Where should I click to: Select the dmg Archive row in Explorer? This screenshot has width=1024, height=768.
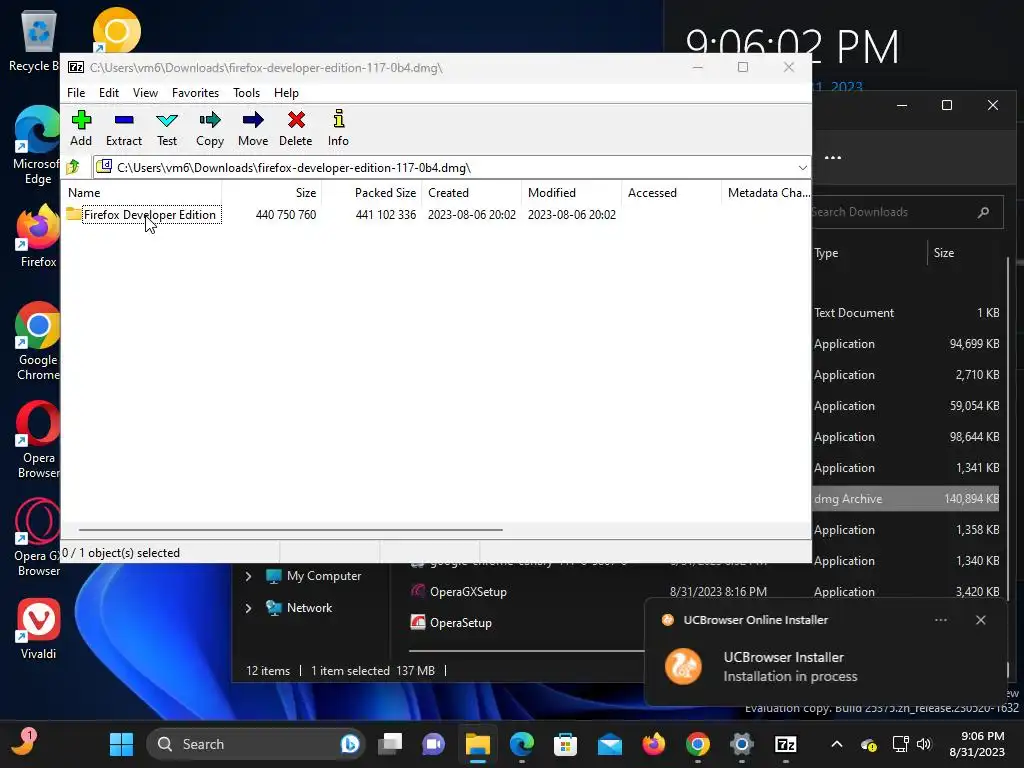tap(906, 499)
